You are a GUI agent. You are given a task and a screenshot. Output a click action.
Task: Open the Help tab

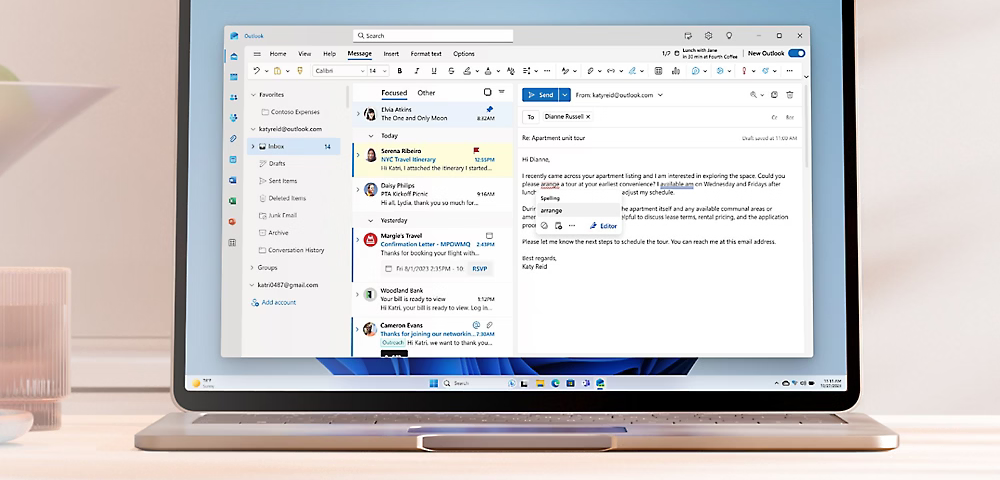(329, 54)
